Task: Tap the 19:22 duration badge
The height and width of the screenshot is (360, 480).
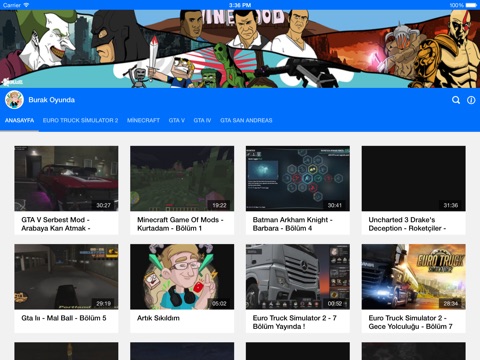Action: click(x=219, y=205)
